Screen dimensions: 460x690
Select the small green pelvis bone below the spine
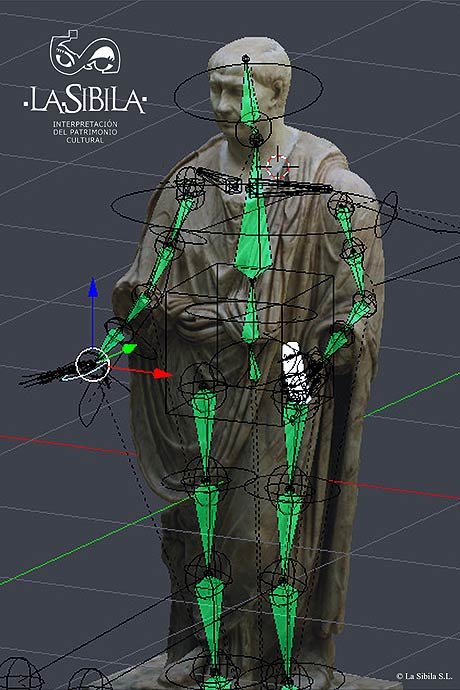pyautogui.click(x=254, y=363)
